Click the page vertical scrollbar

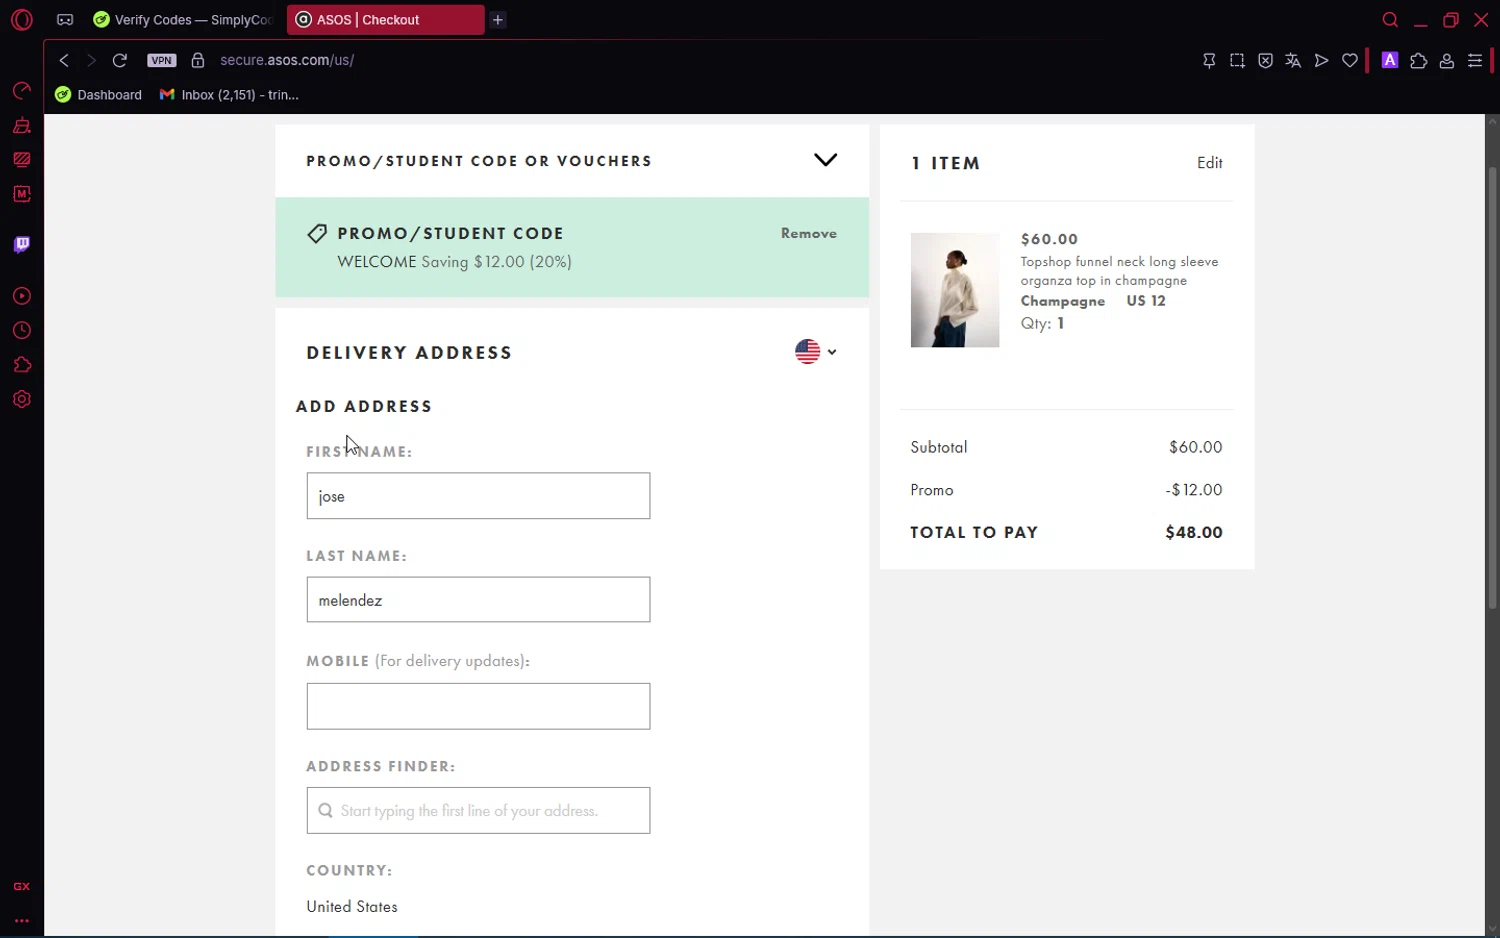point(1492,388)
